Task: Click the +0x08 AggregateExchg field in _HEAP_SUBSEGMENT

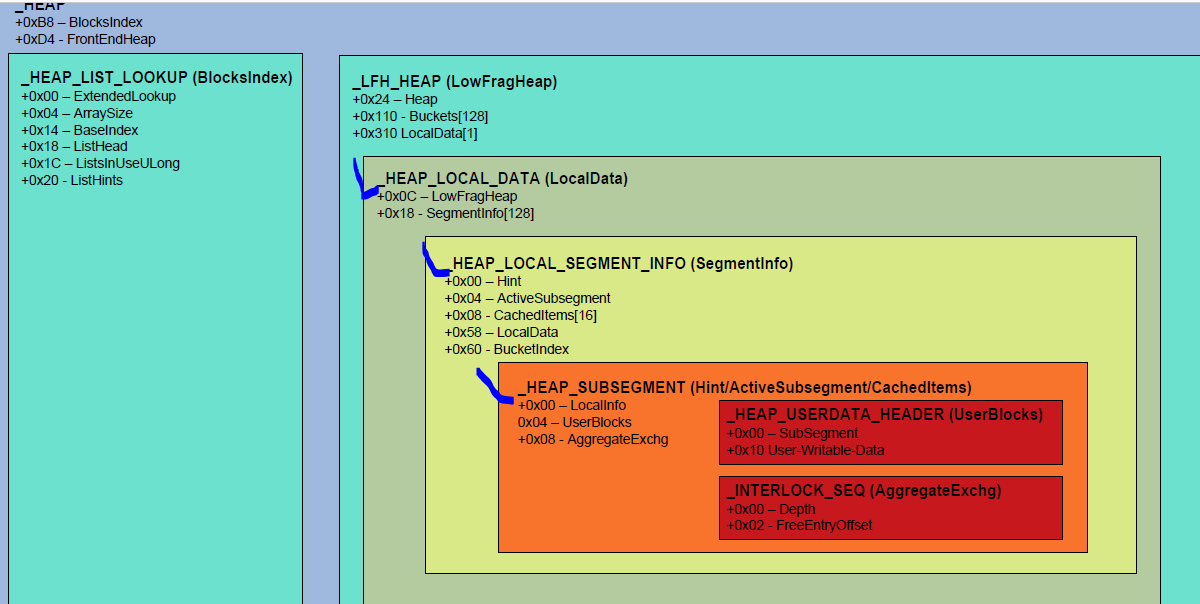Action: tap(592, 439)
